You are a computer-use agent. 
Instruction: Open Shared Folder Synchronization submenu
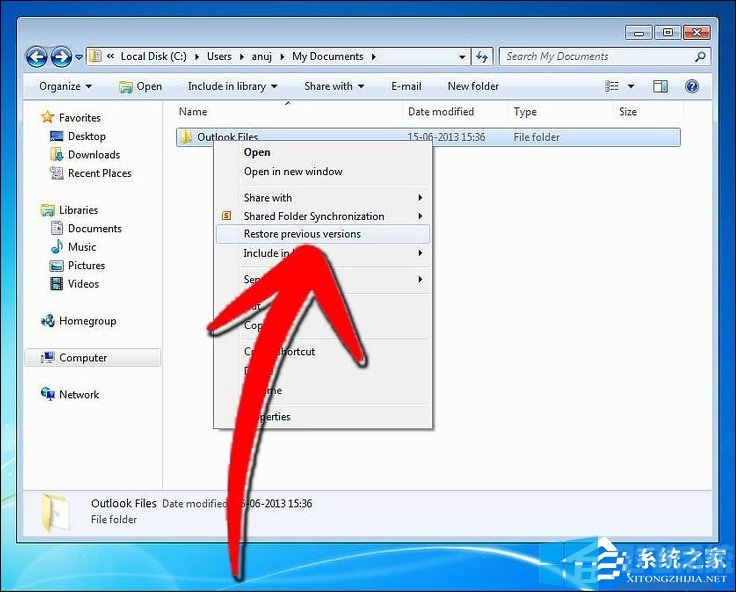(314, 216)
